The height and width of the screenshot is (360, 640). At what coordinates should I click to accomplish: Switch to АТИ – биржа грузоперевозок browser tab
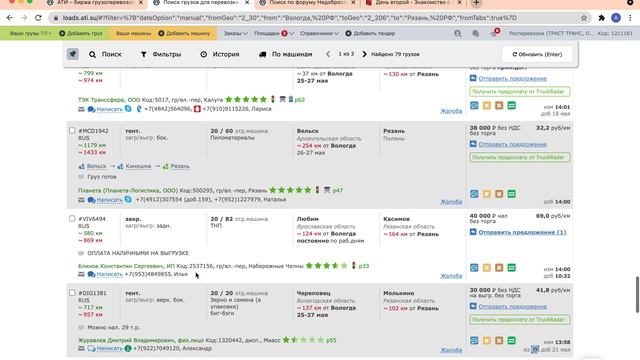[96, 3]
